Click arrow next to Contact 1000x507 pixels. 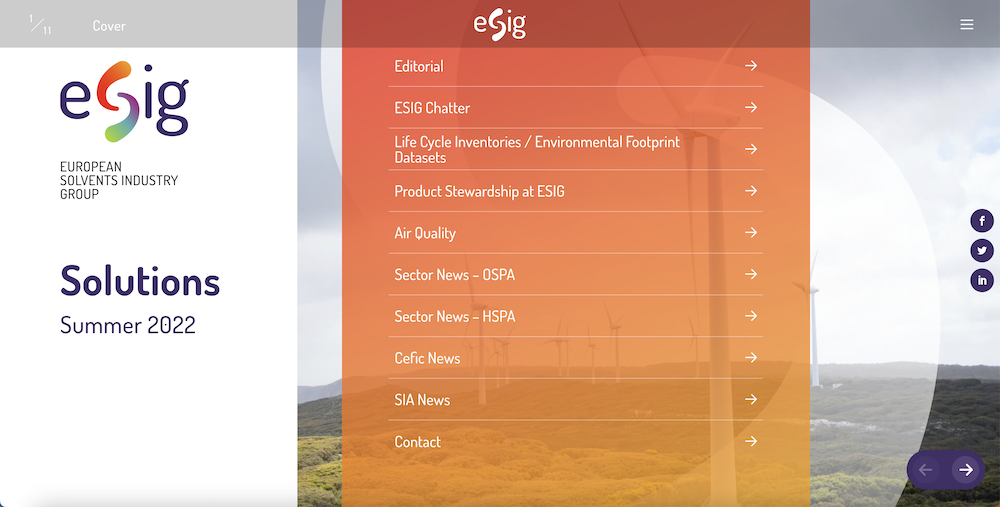pos(751,441)
